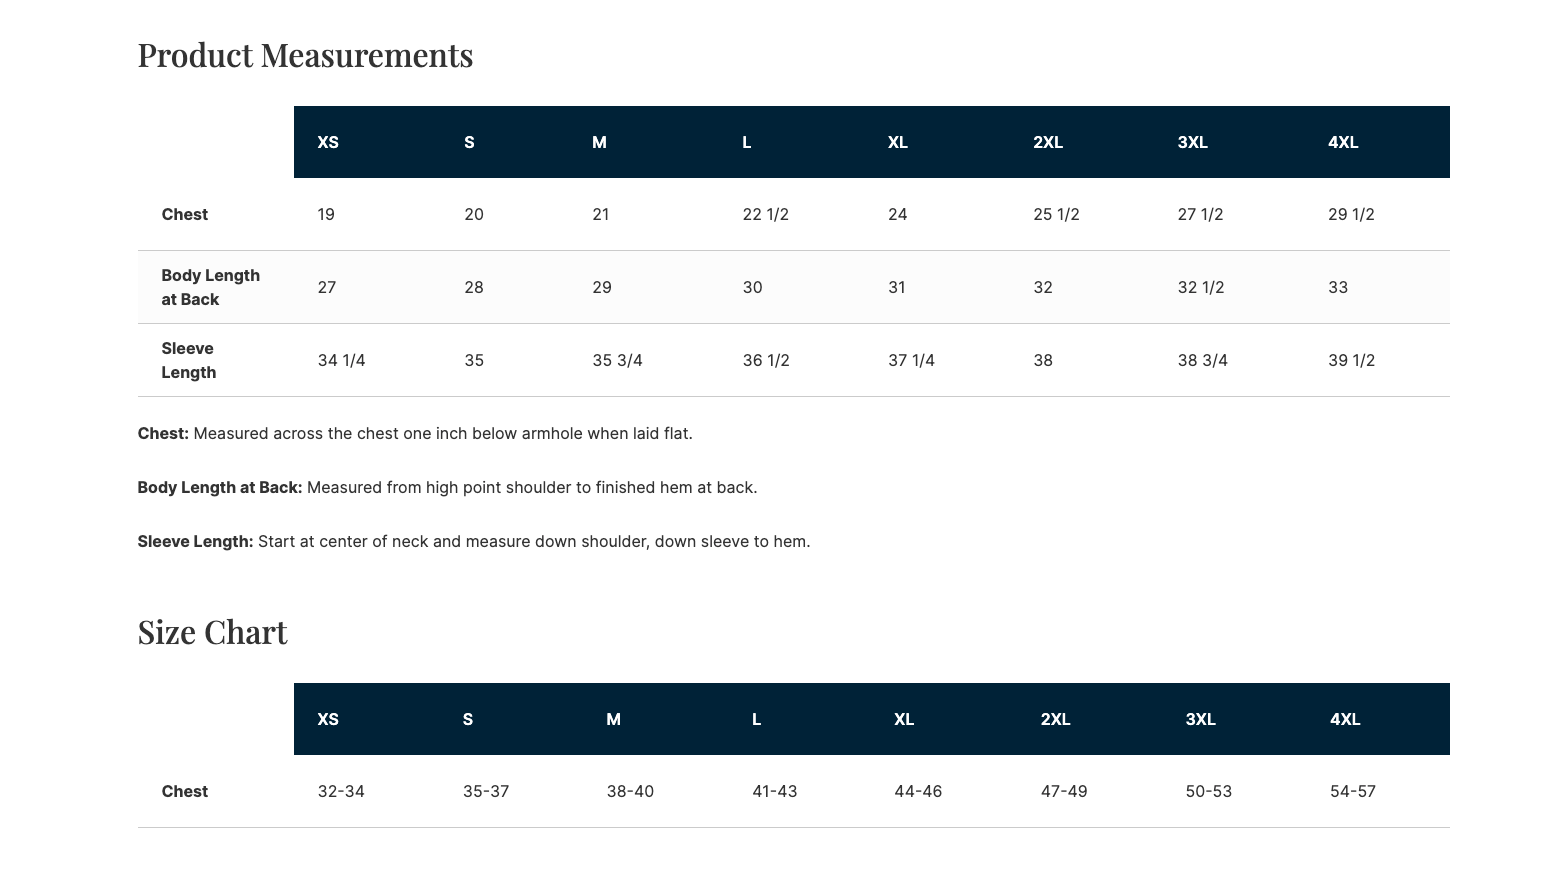This screenshot has width=1547, height=870.
Task: Select the 39 1/2 sleeve length cell
Action: [x=1351, y=360]
